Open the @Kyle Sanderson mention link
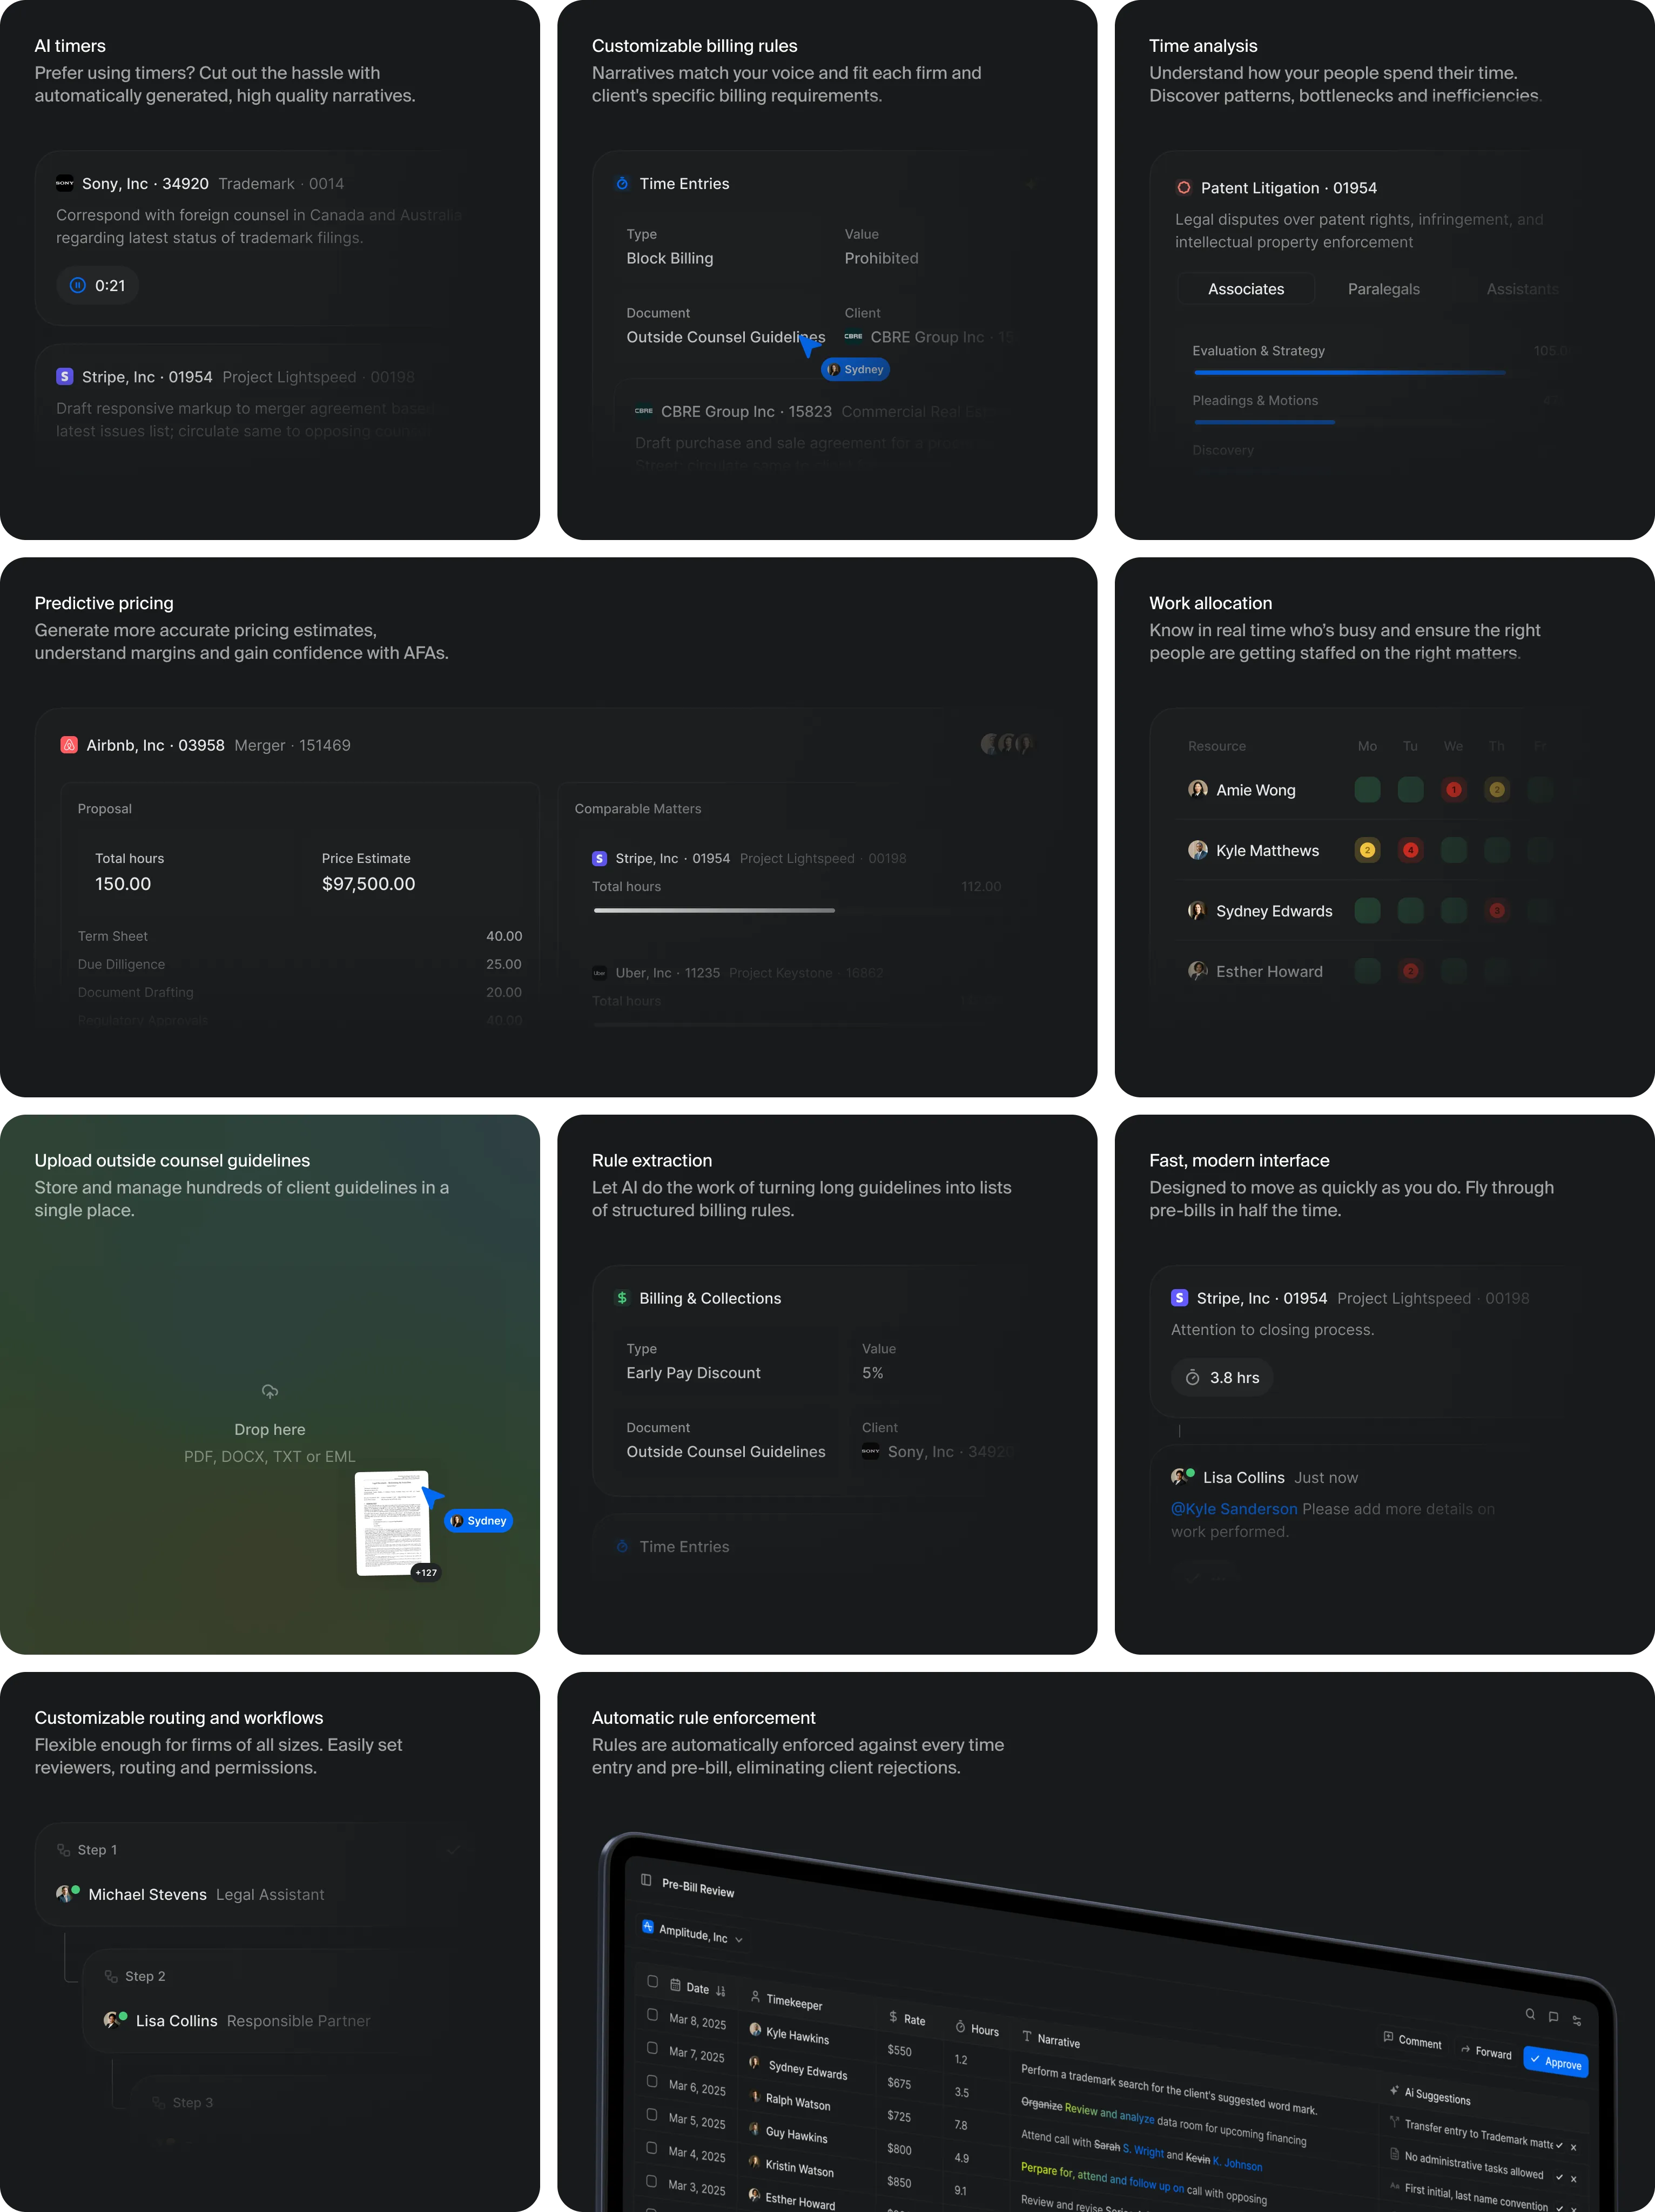This screenshot has height=2212, width=1655. pos(1234,1509)
